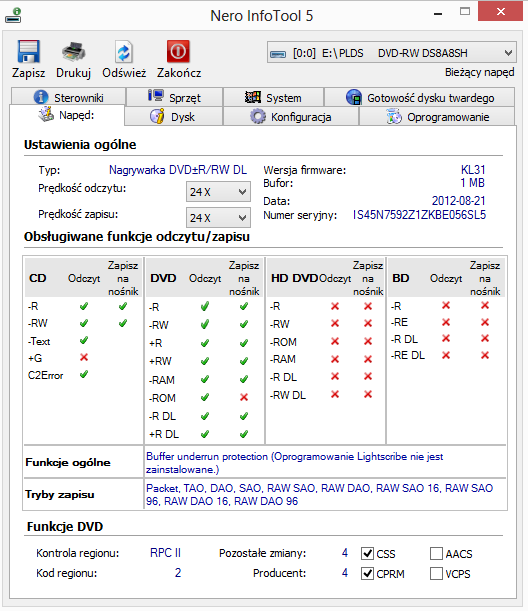The width and height of the screenshot is (528, 611).
Task: Select the Napęd tab label
Action: [76, 115]
